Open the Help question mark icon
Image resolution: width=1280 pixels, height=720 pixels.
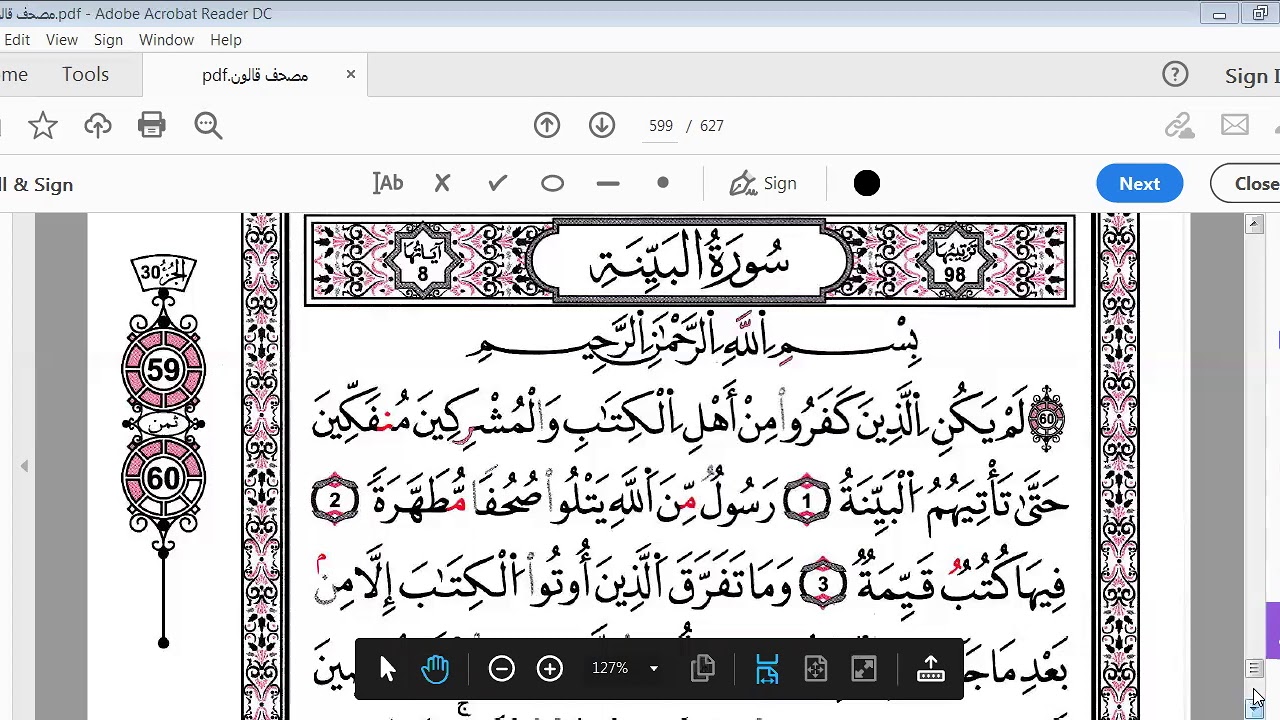(x=1175, y=75)
